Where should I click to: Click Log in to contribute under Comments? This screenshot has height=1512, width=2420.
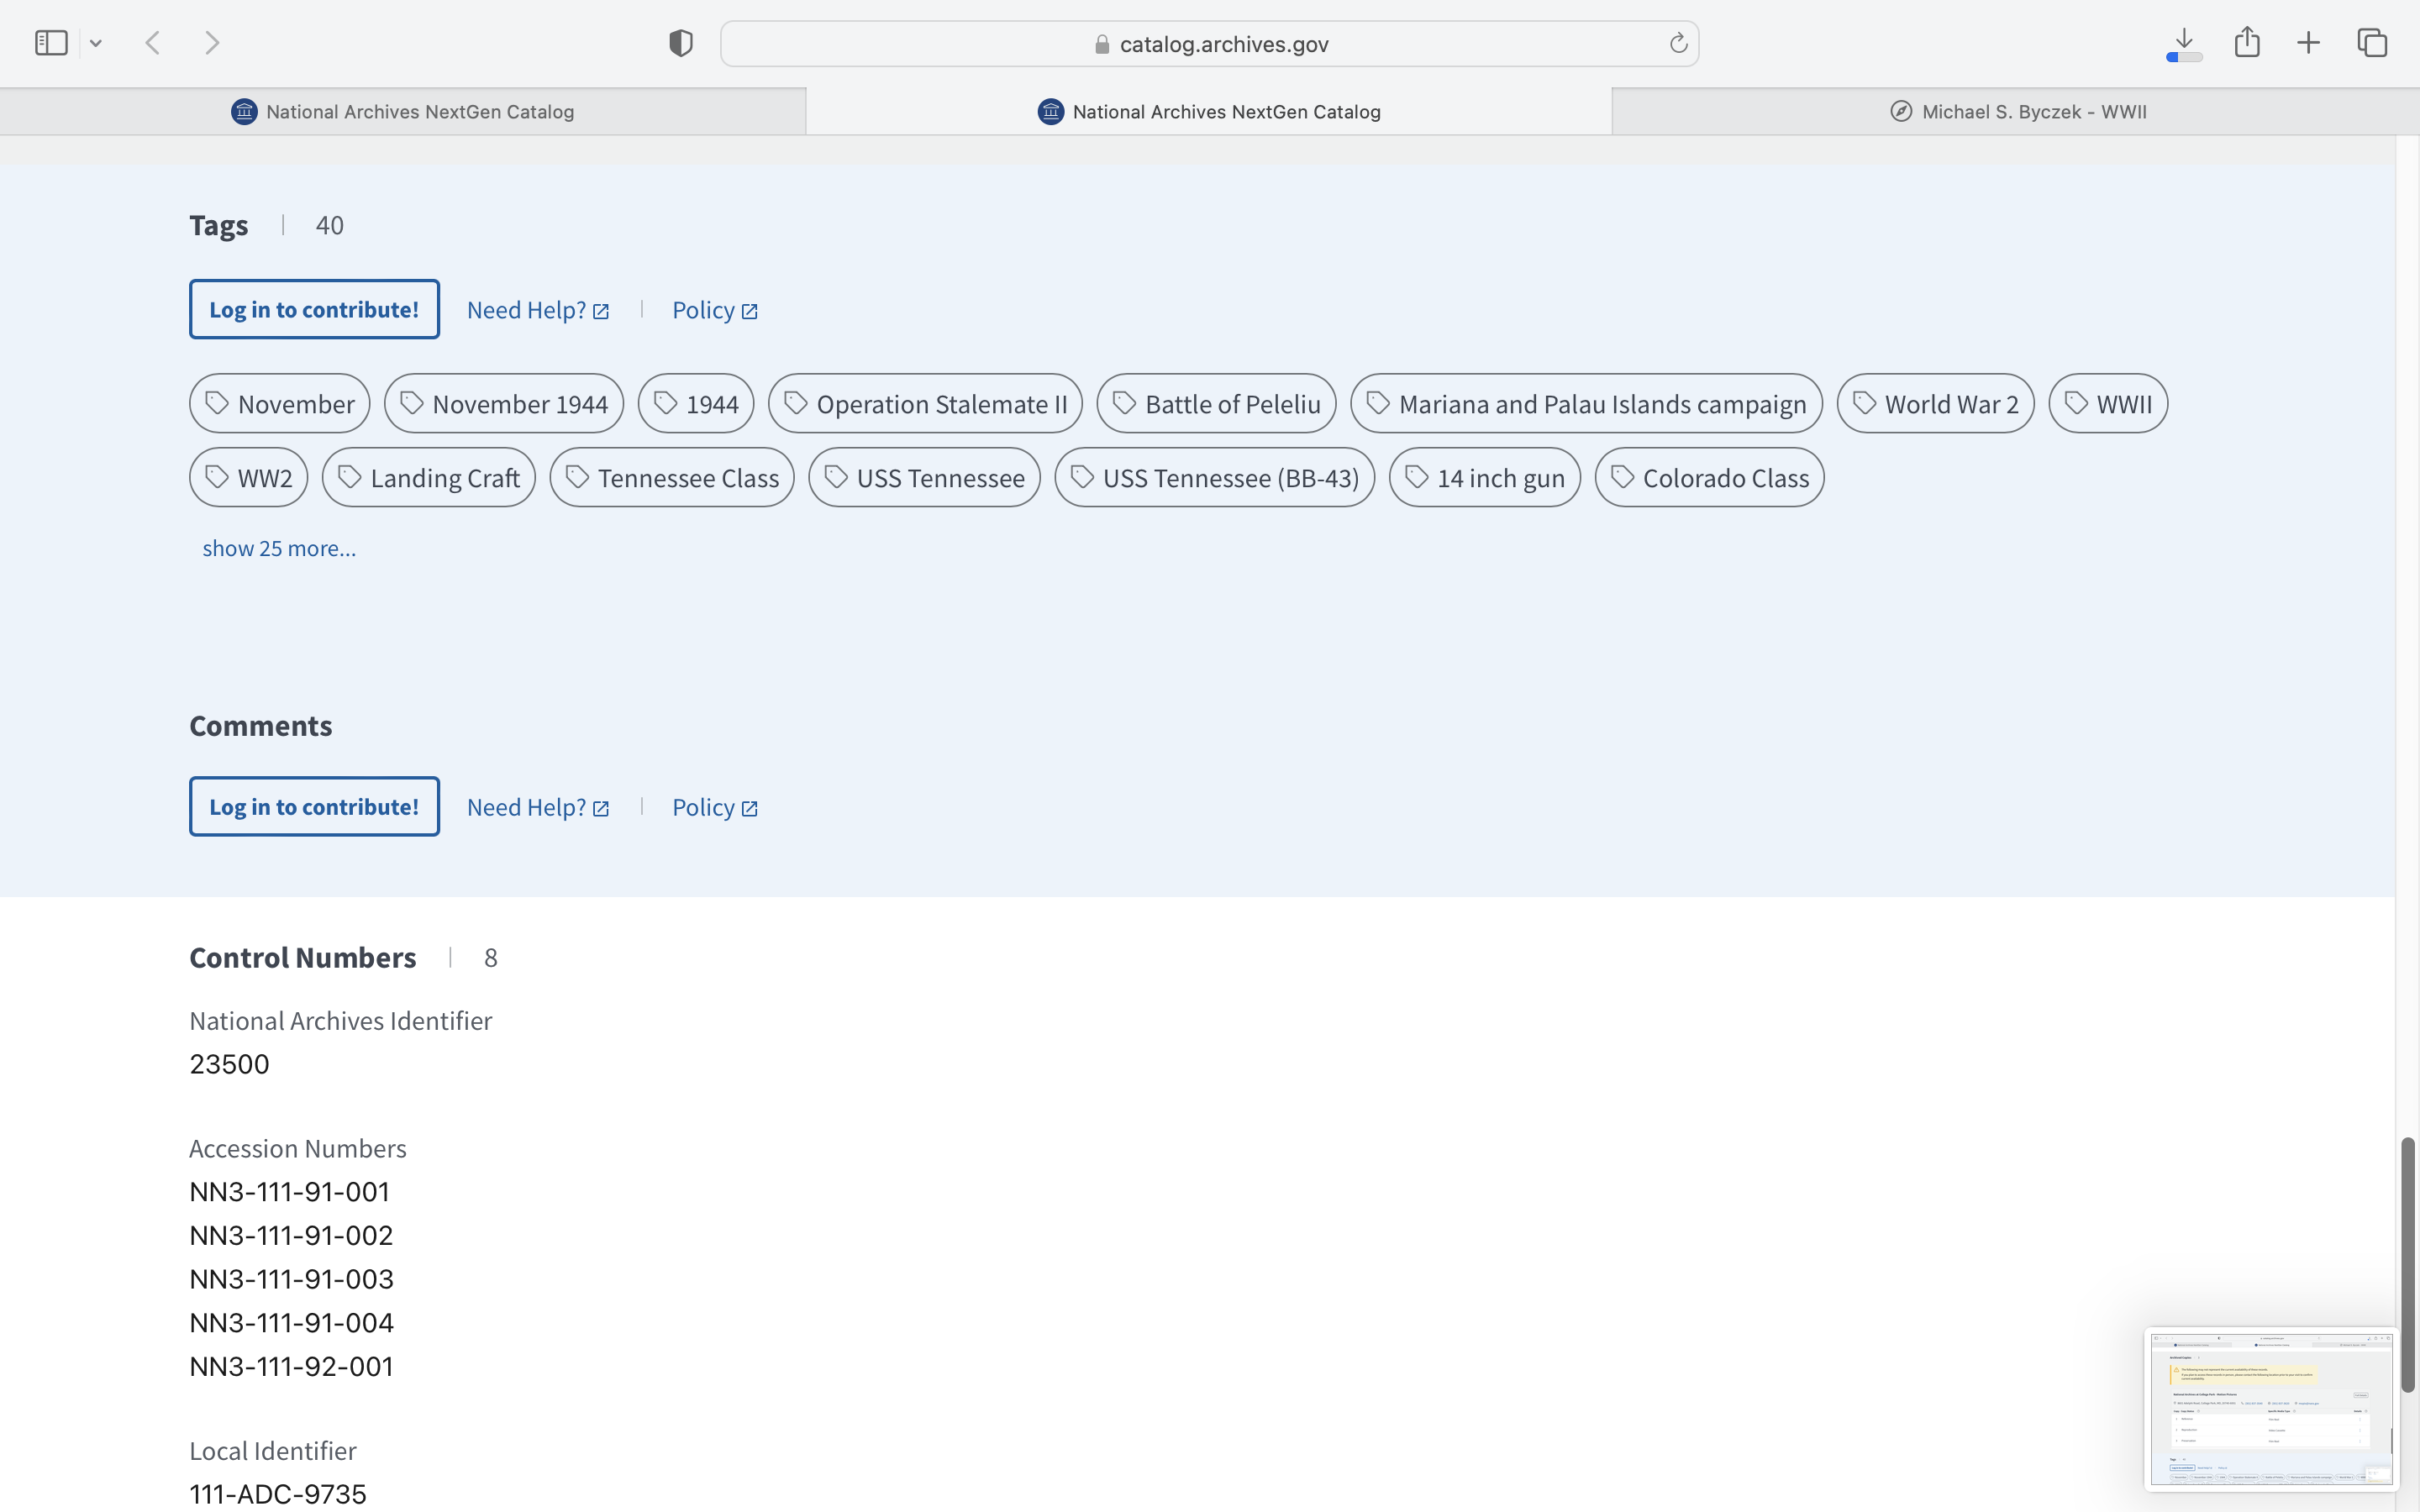(x=314, y=807)
